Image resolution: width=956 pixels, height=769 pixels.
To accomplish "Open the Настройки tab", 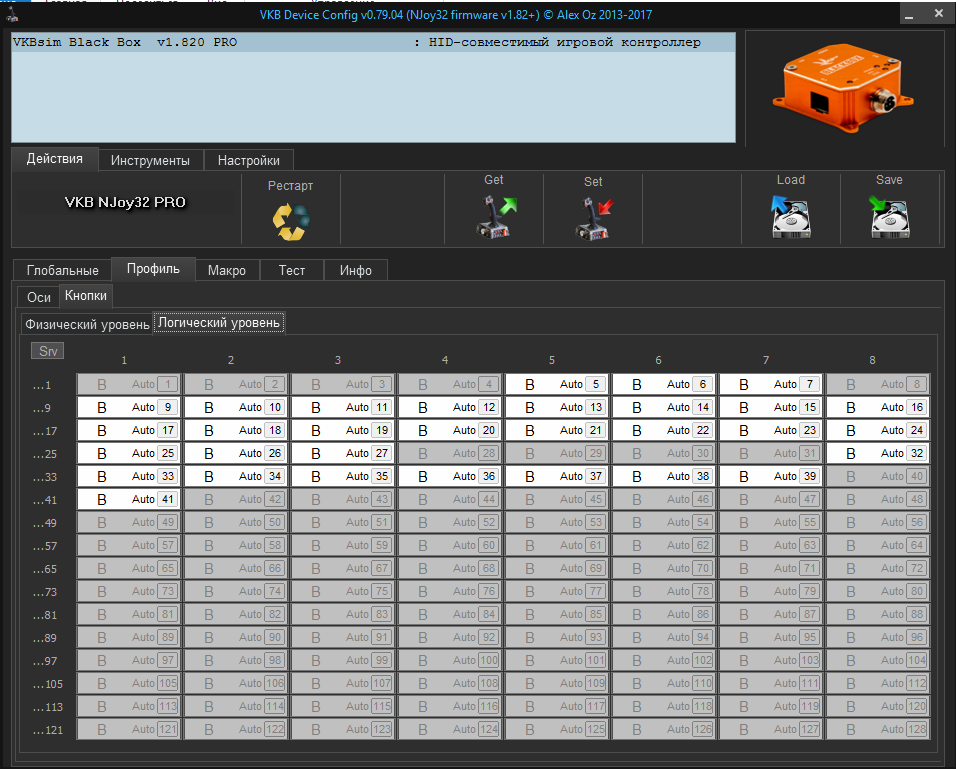I will tap(249, 160).
